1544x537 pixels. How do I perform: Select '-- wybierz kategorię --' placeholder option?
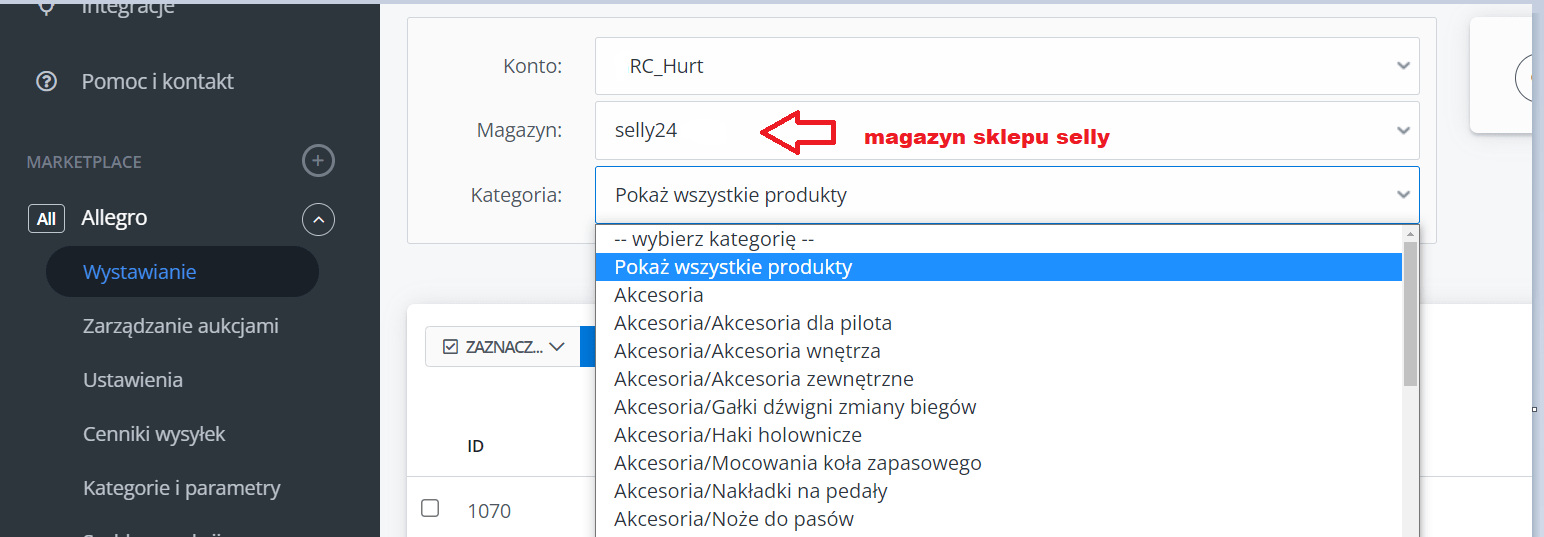pos(715,239)
